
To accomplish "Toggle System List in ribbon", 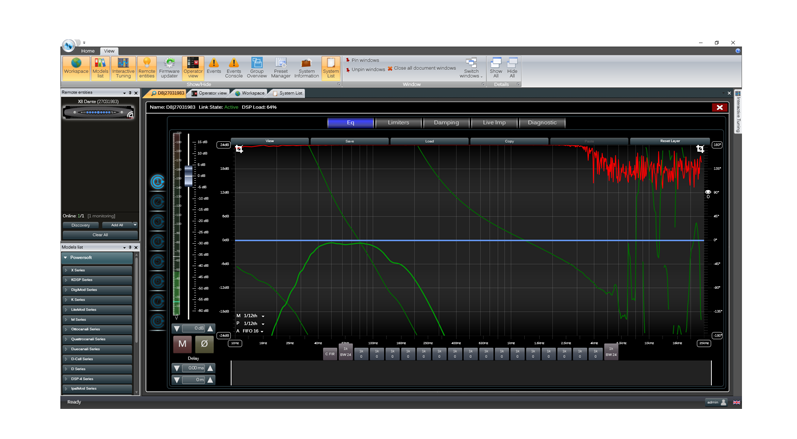I will (x=330, y=68).
